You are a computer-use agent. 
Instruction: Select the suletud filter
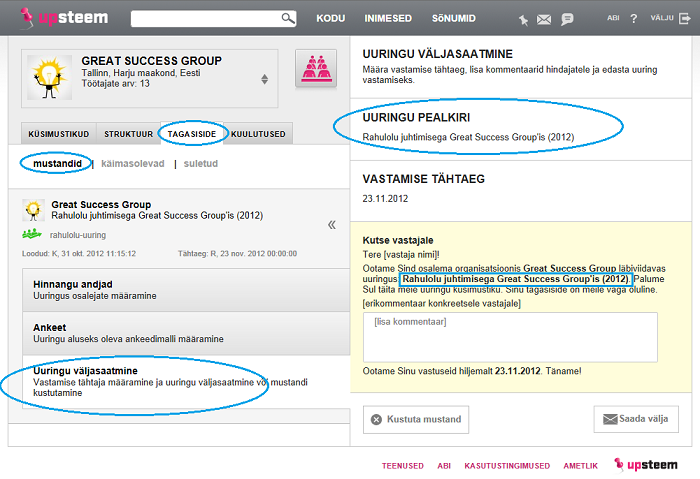201,163
